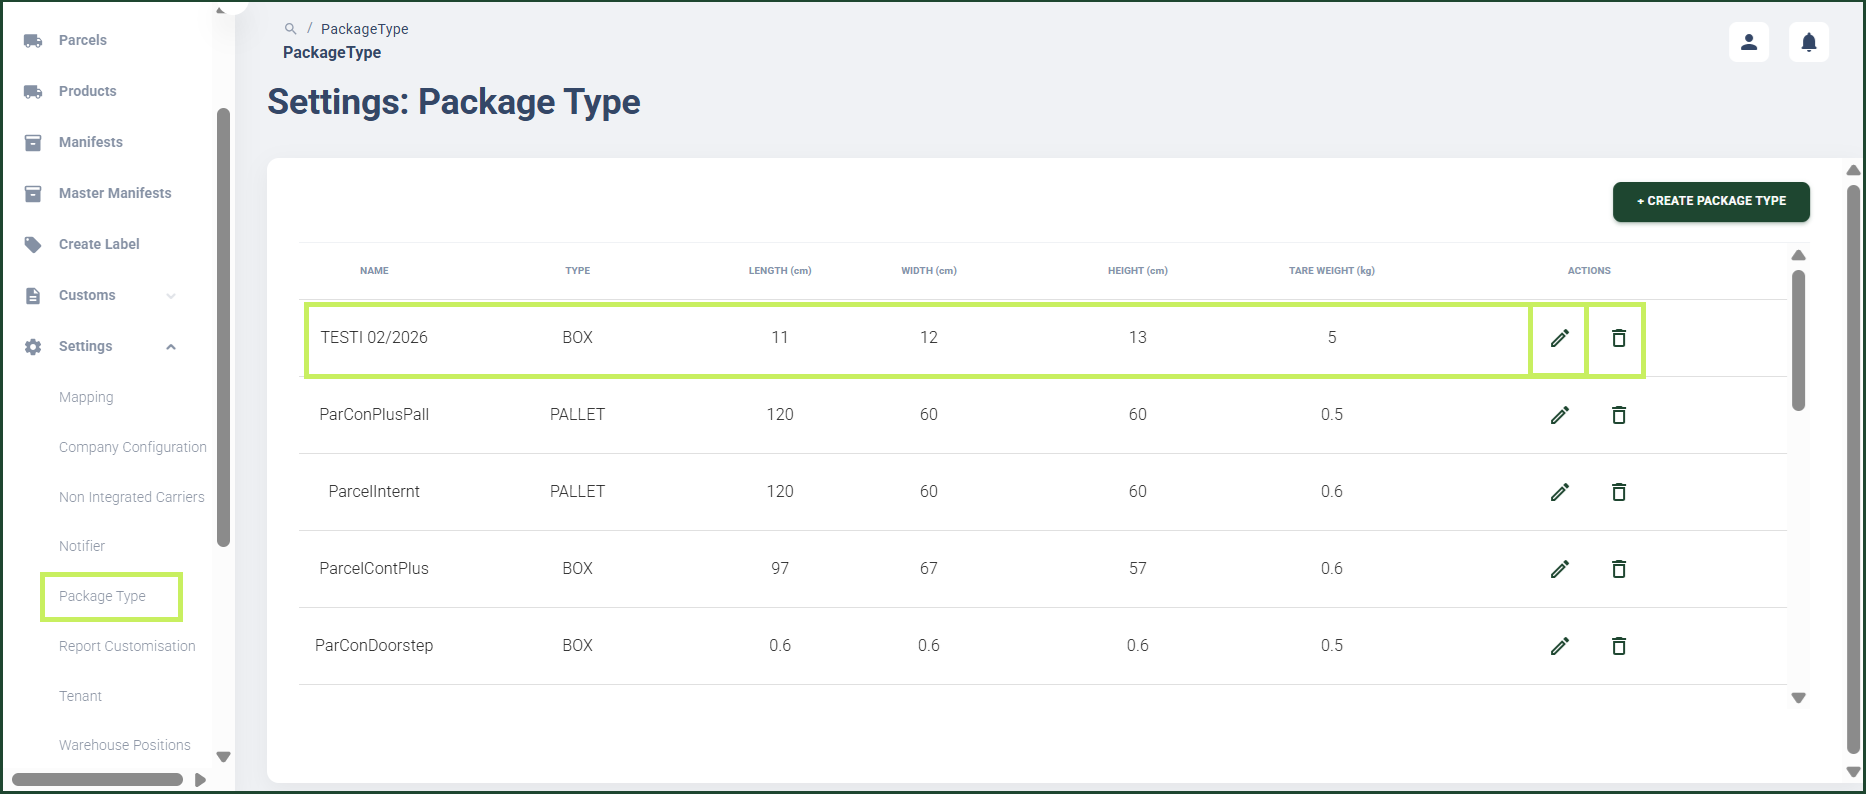Click the pencil icon for ParConPlusPall

(1559, 415)
